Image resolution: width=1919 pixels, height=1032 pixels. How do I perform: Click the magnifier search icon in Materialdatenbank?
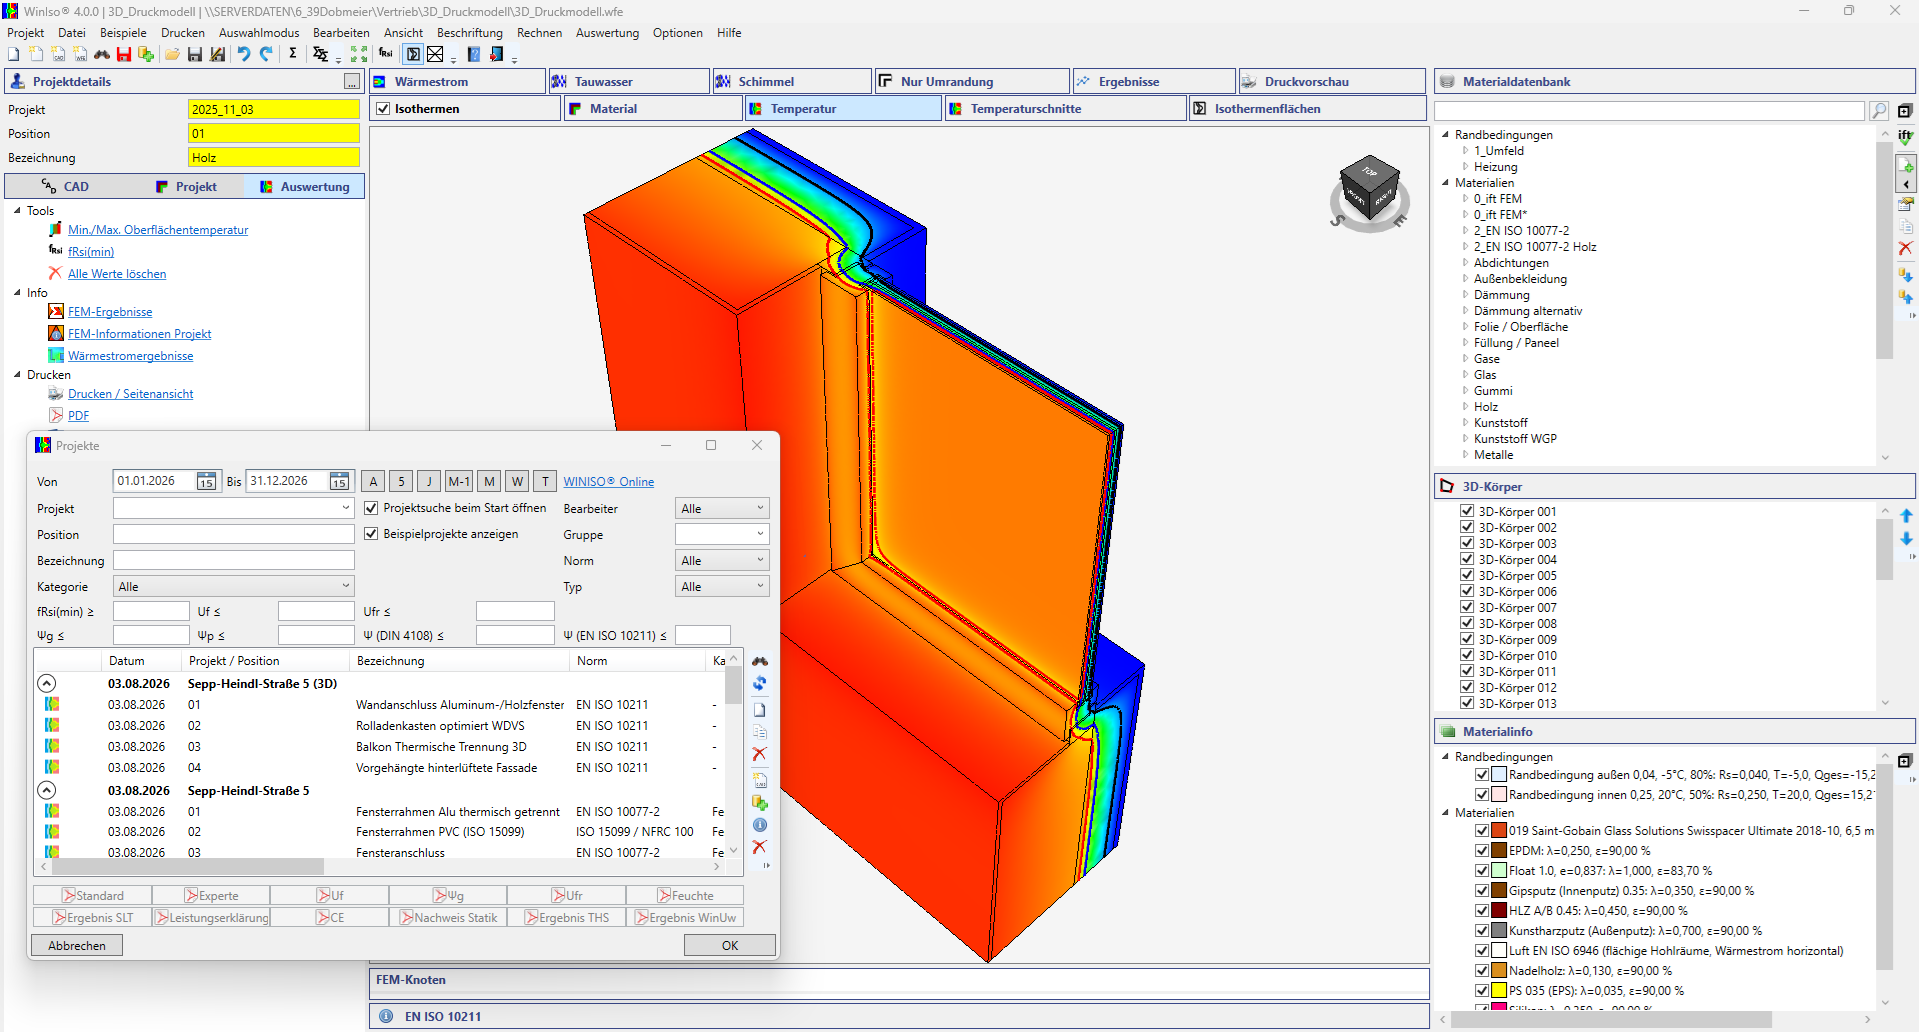(1879, 111)
